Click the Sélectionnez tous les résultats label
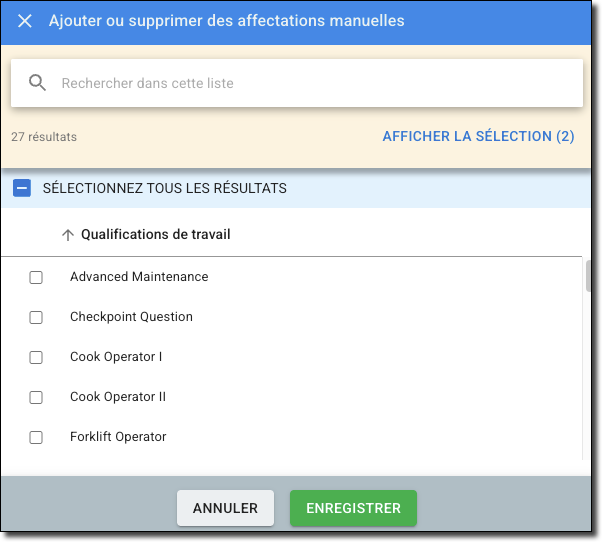Screen dimensions: 602x542 click(165, 188)
